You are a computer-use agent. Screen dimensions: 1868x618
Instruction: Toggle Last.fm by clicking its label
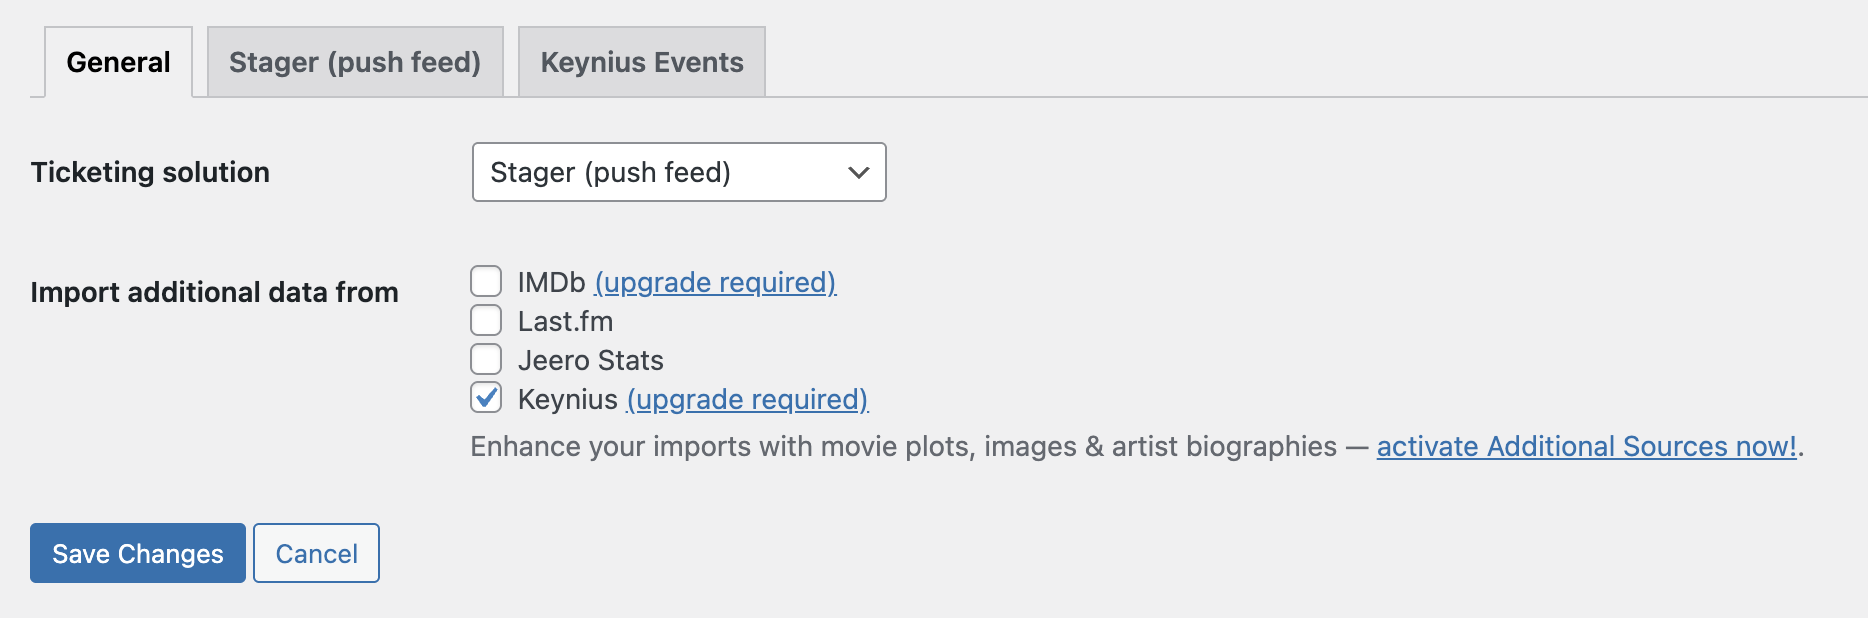pyautogui.click(x=566, y=320)
